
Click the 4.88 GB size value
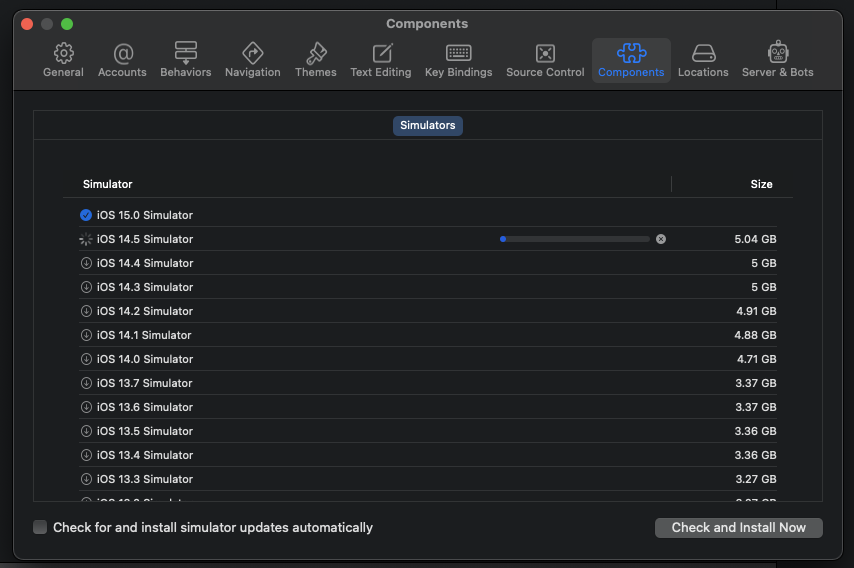pos(755,335)
